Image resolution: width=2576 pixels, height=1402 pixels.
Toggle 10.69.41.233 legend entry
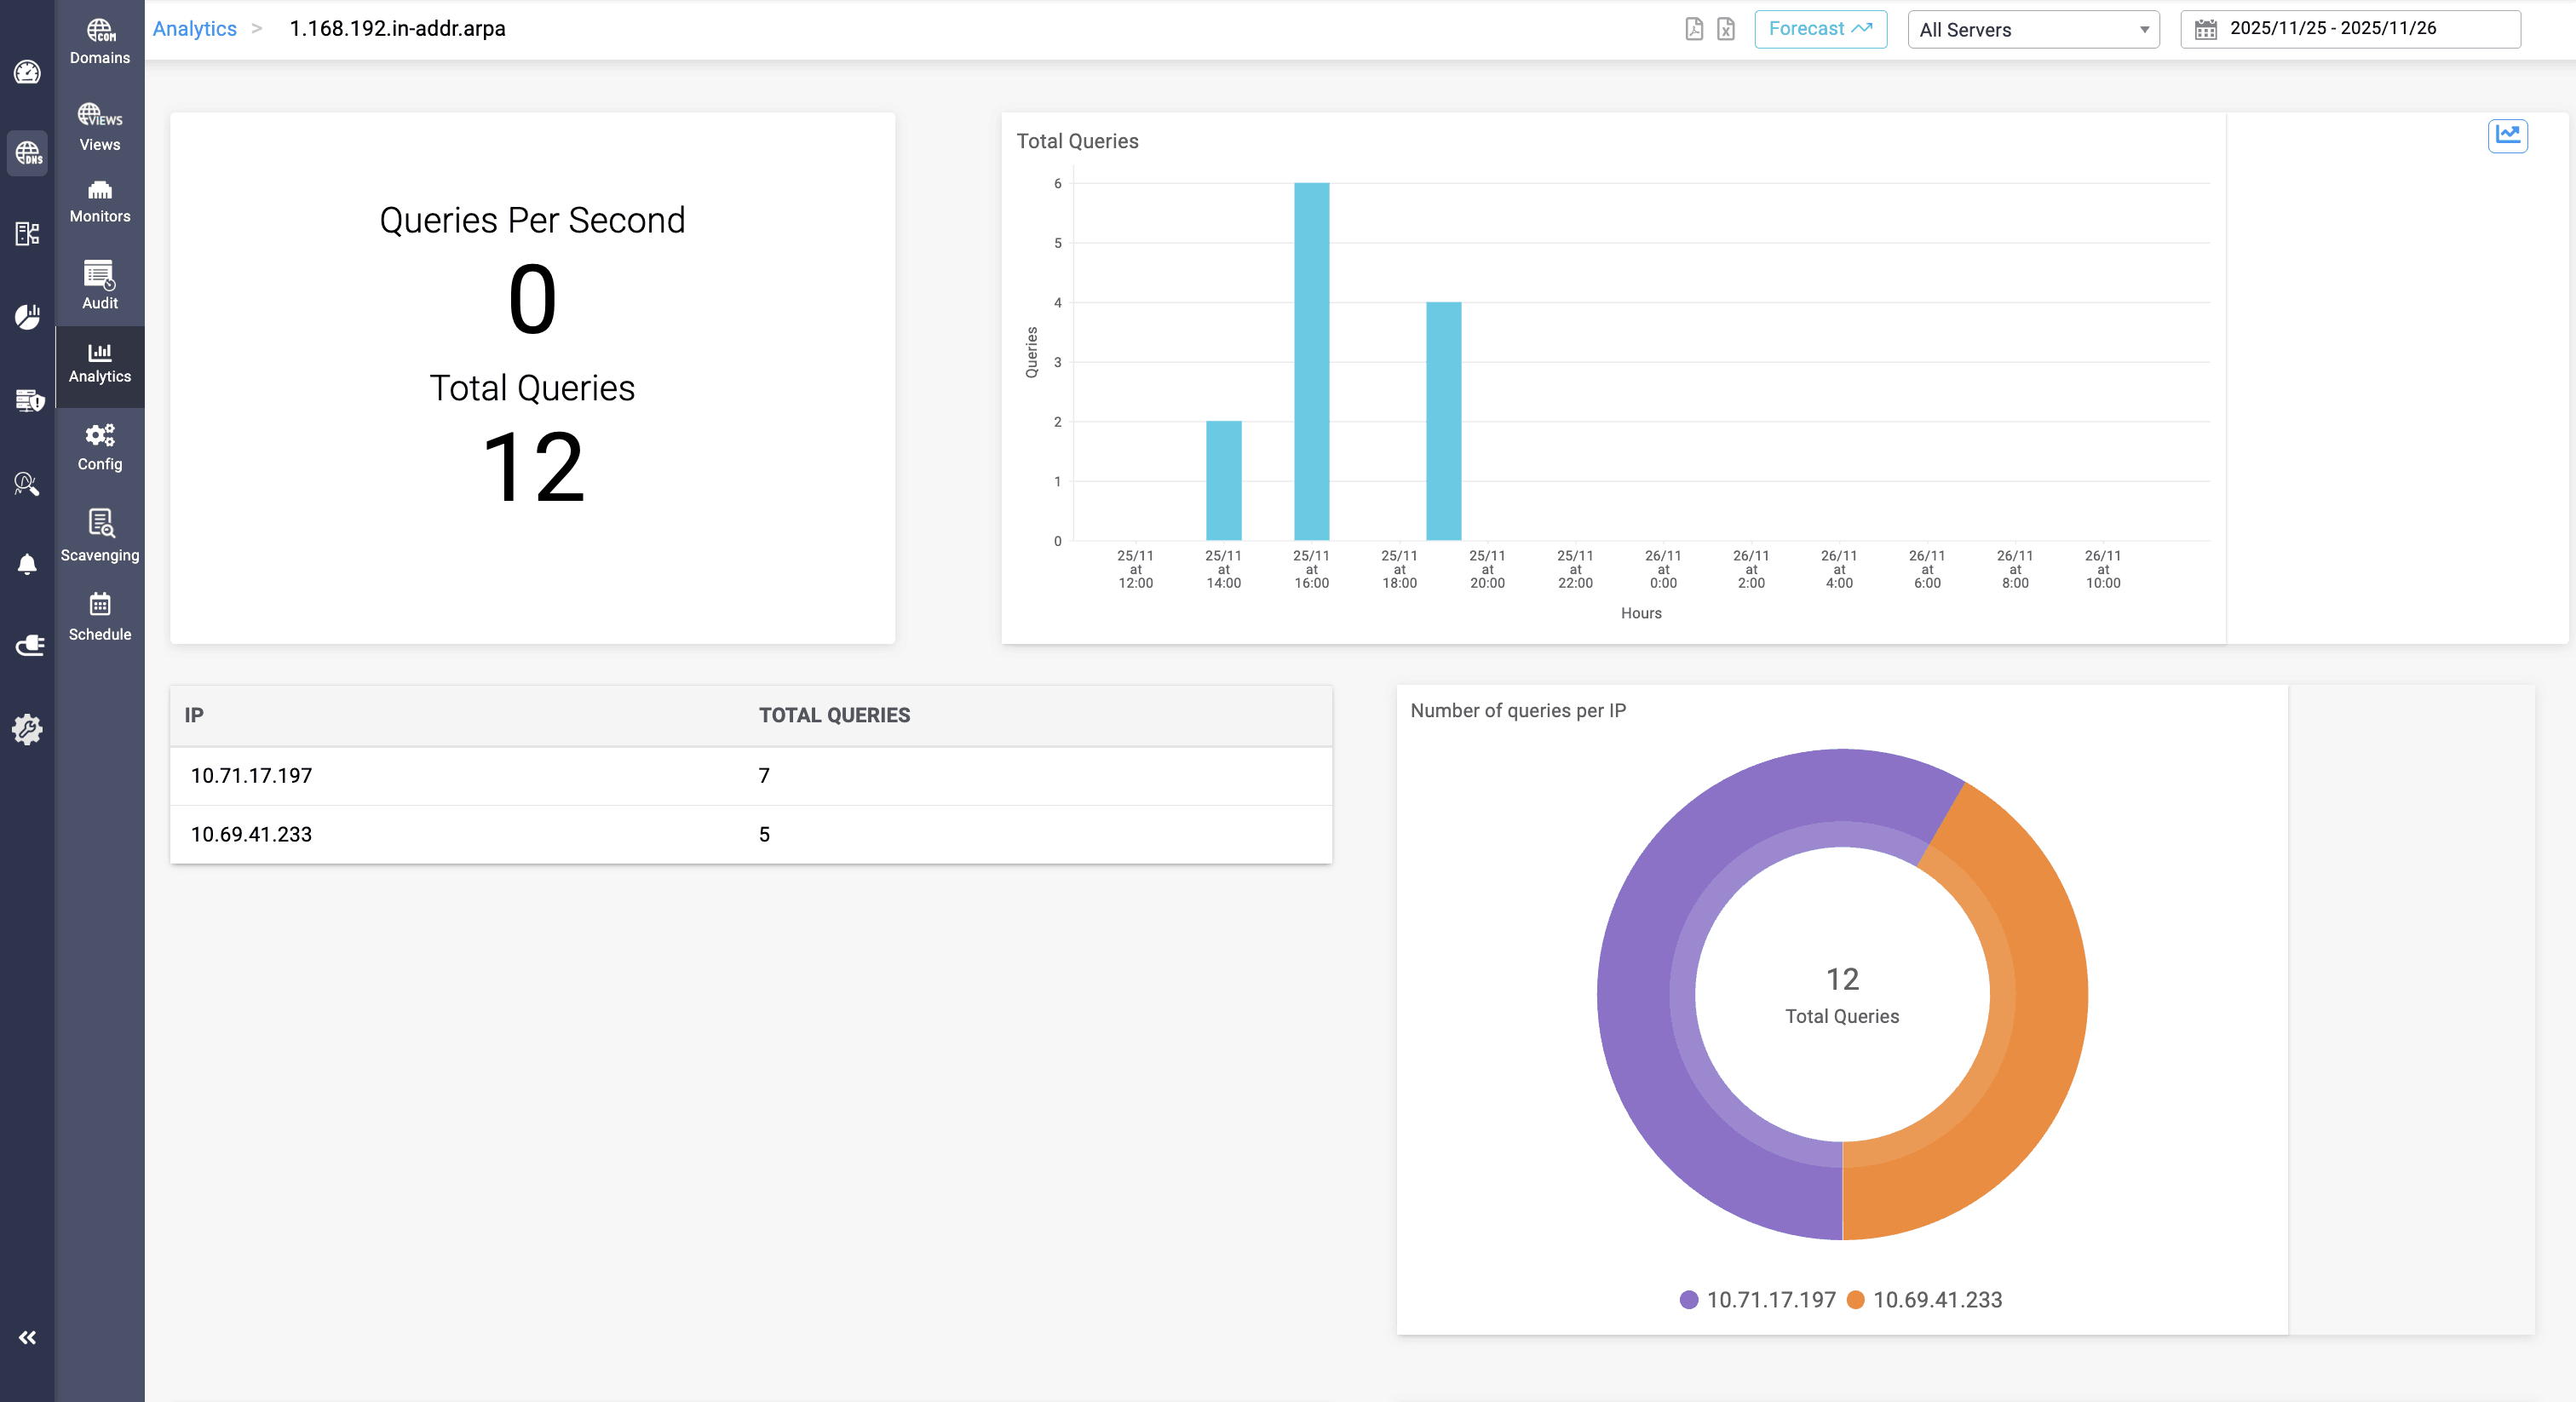[x=1924, y=1299]
